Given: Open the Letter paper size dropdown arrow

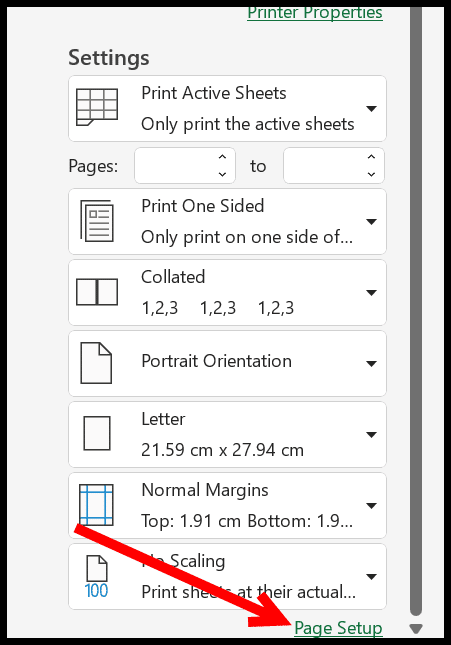Looking at the screenshot, I should coord(372,435).
